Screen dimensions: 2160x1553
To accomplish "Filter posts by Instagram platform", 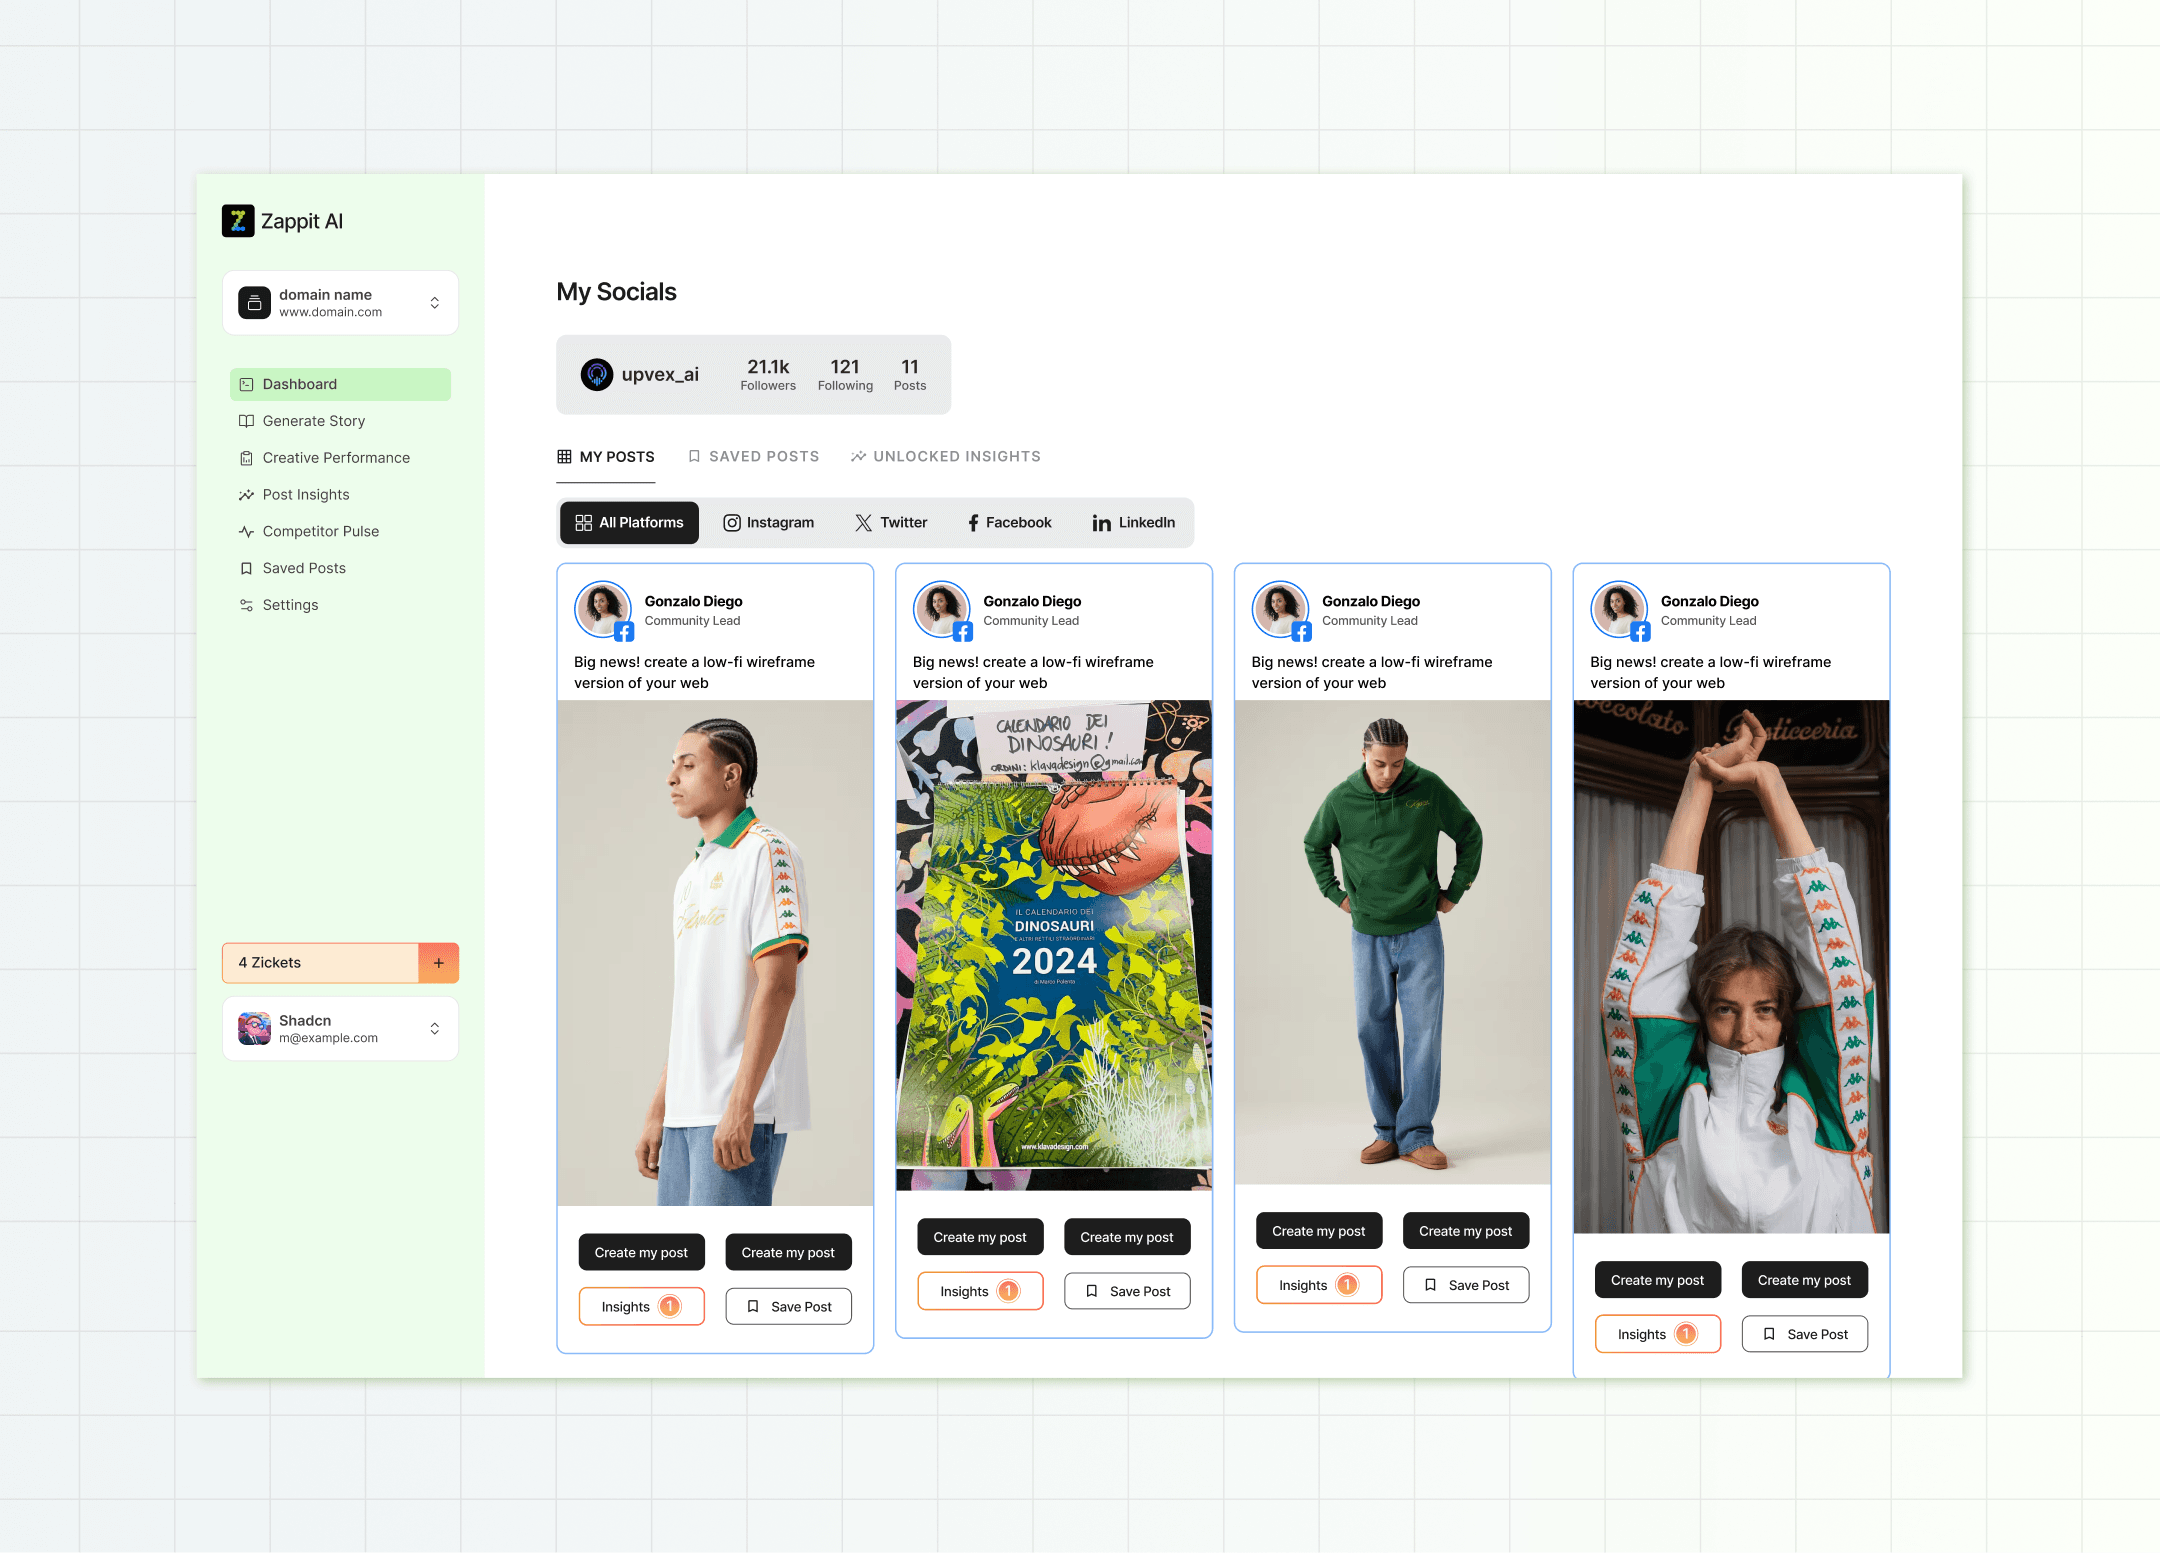I will [768, 523].
